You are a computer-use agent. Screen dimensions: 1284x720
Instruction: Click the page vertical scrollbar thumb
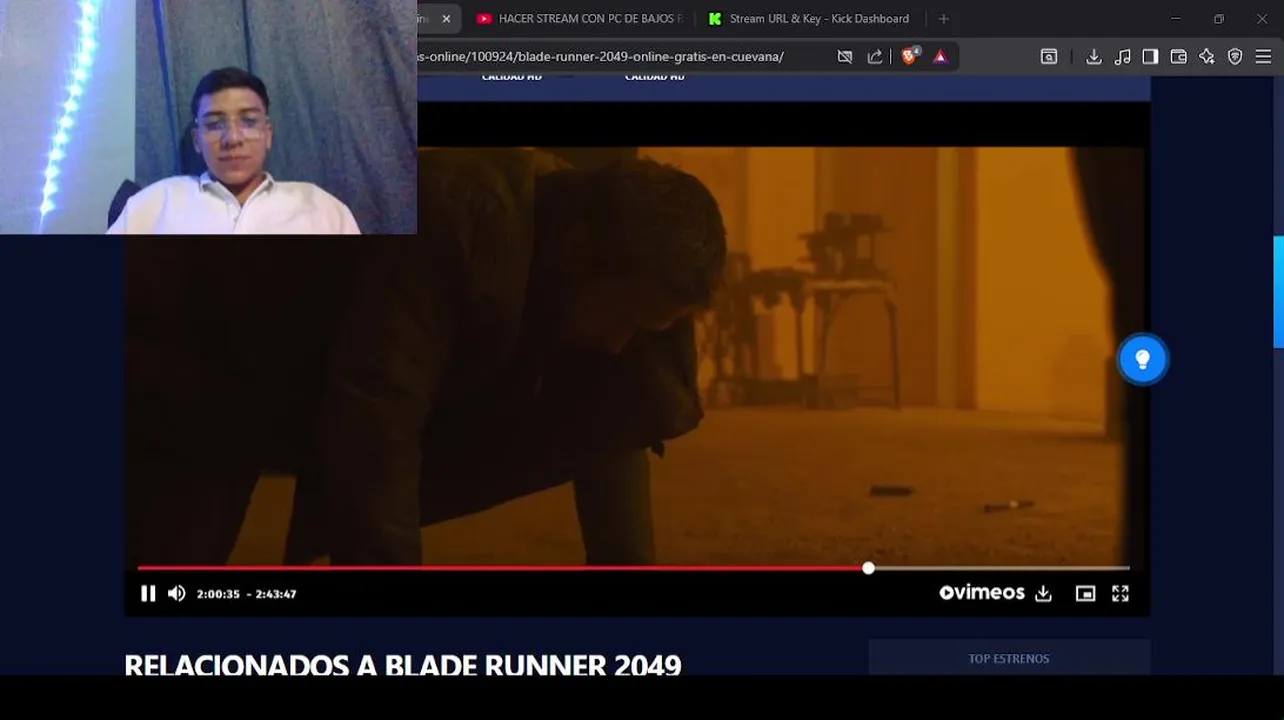(1278, 292)
